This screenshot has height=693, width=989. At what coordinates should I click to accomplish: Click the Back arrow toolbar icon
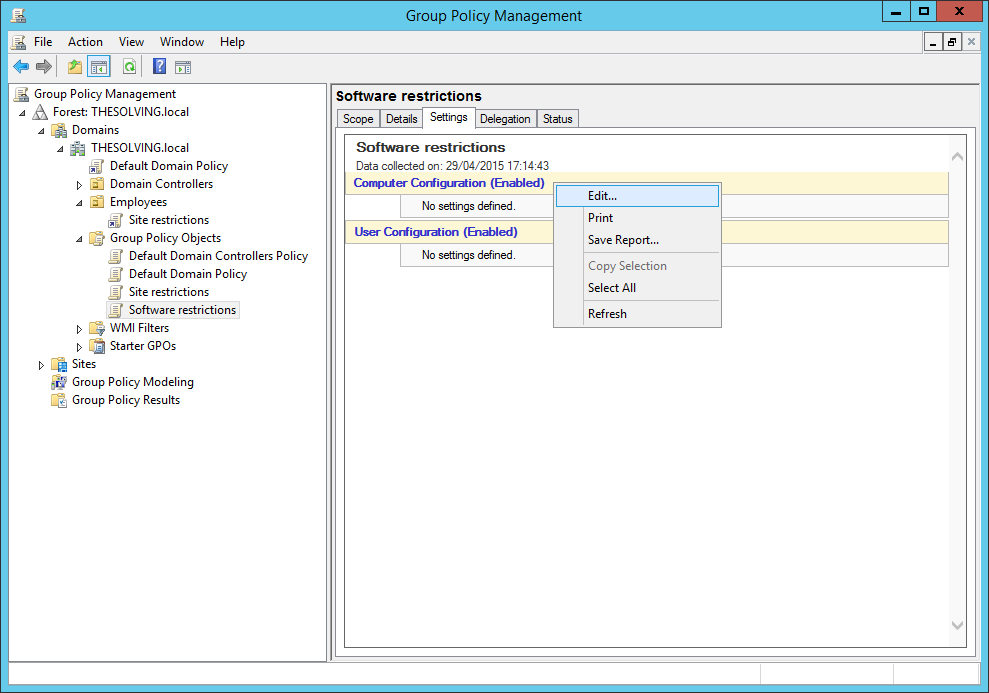pos(21,66)
